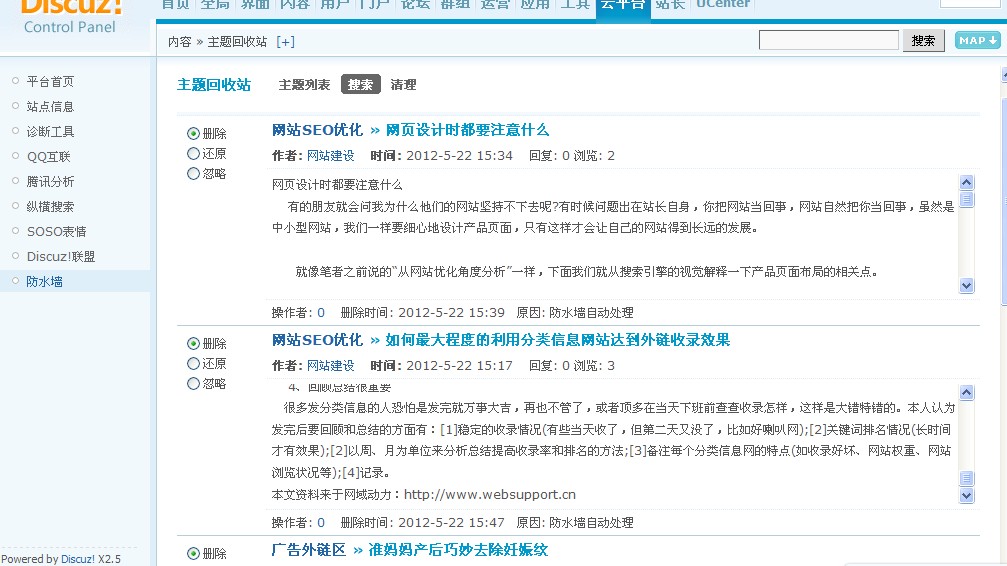The width and height of the screenshot is (1007, 566).
Task: Click the first post's scrollbar thumb
Action: click(x=967, y=199)
